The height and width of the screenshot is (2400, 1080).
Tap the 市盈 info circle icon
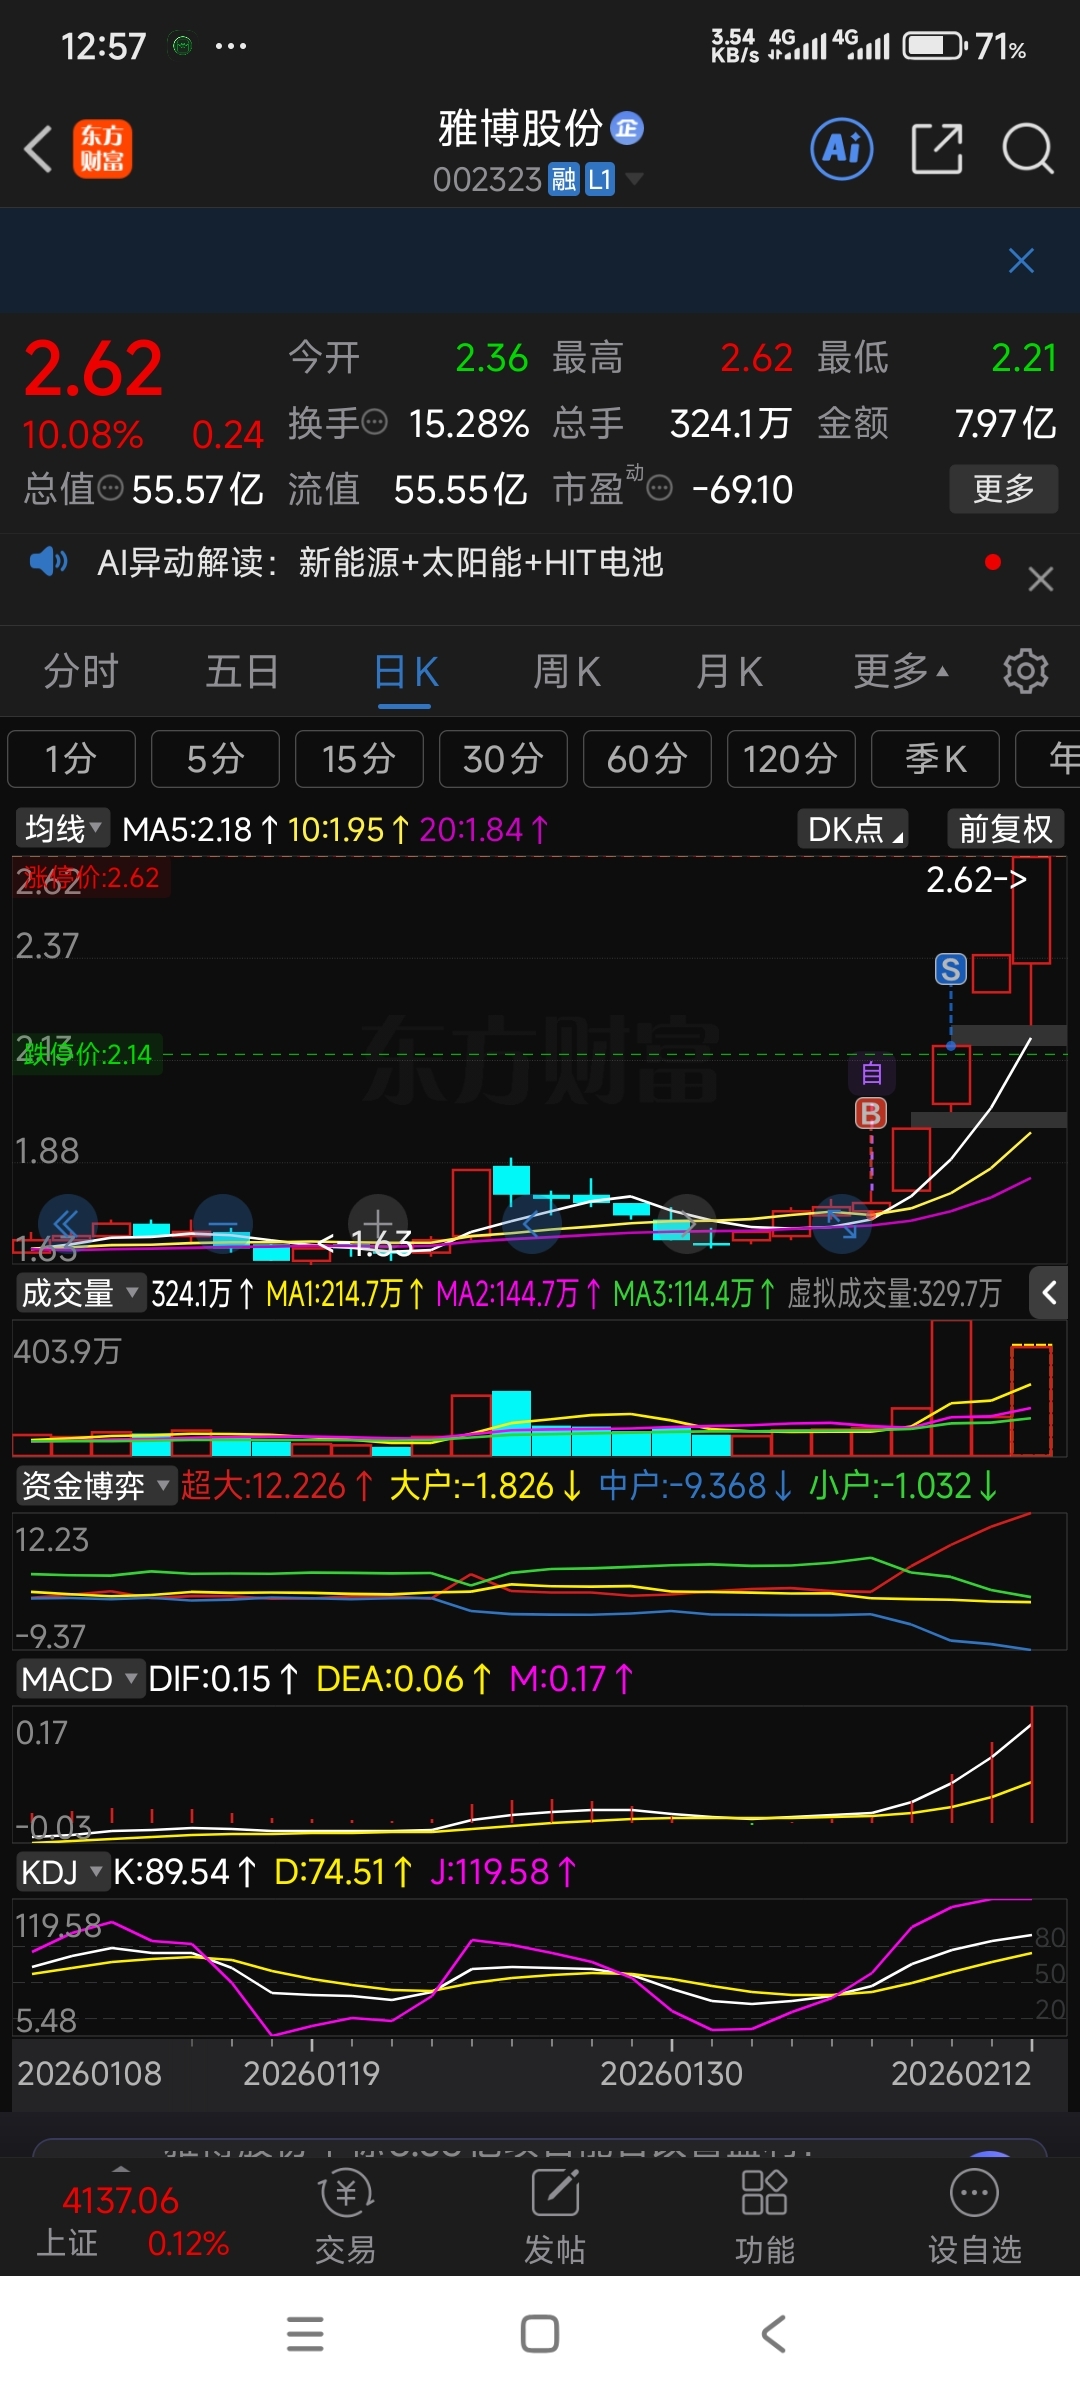(659, 489)
